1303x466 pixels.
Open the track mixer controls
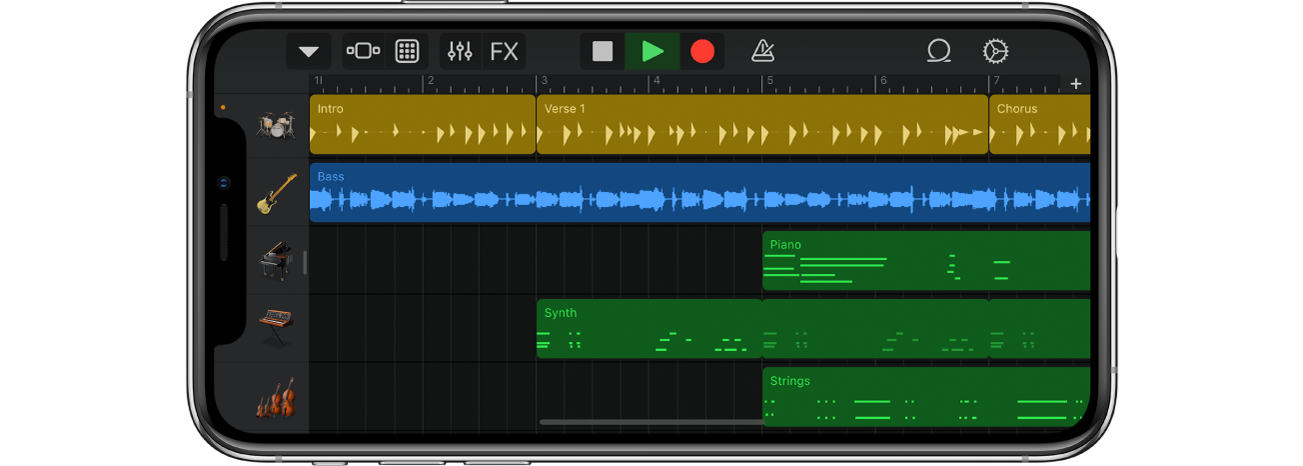pyautogui.click(x=460, y=51)
